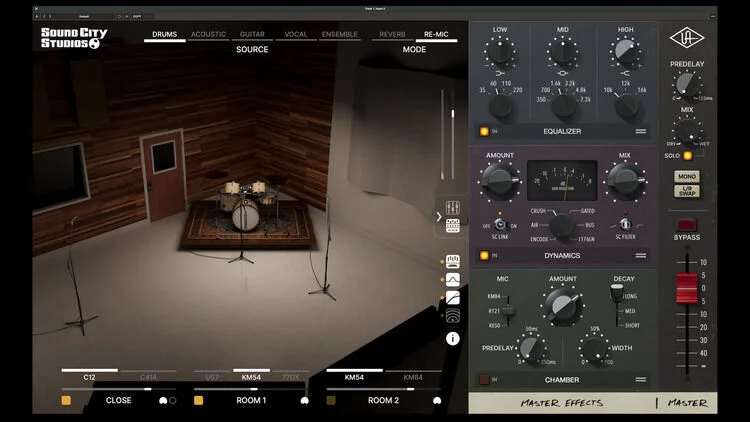Choose the KM84 mic for ROOM 2
The width and height of the screenshot is (750, 422).
tap(413, 375)
